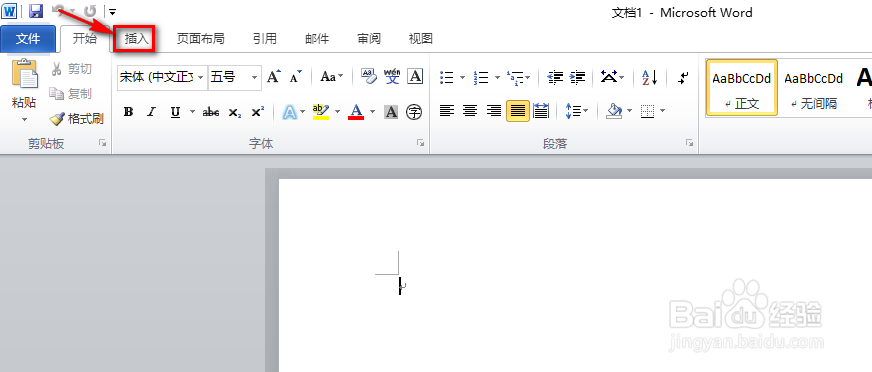This screenshot has width=872, height=372.
Task: Select the 正文 (Normal) style
Action: click(742, 88)
